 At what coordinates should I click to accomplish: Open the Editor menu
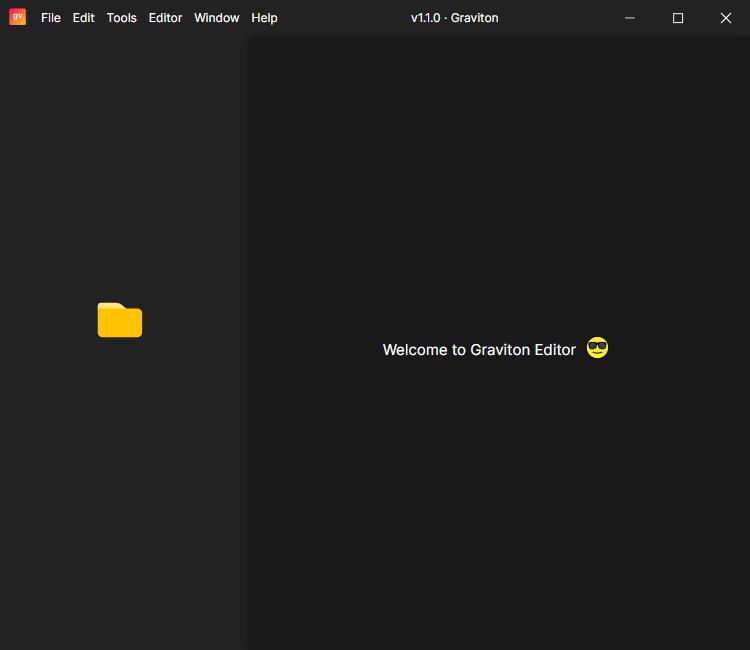click(165, 18)
